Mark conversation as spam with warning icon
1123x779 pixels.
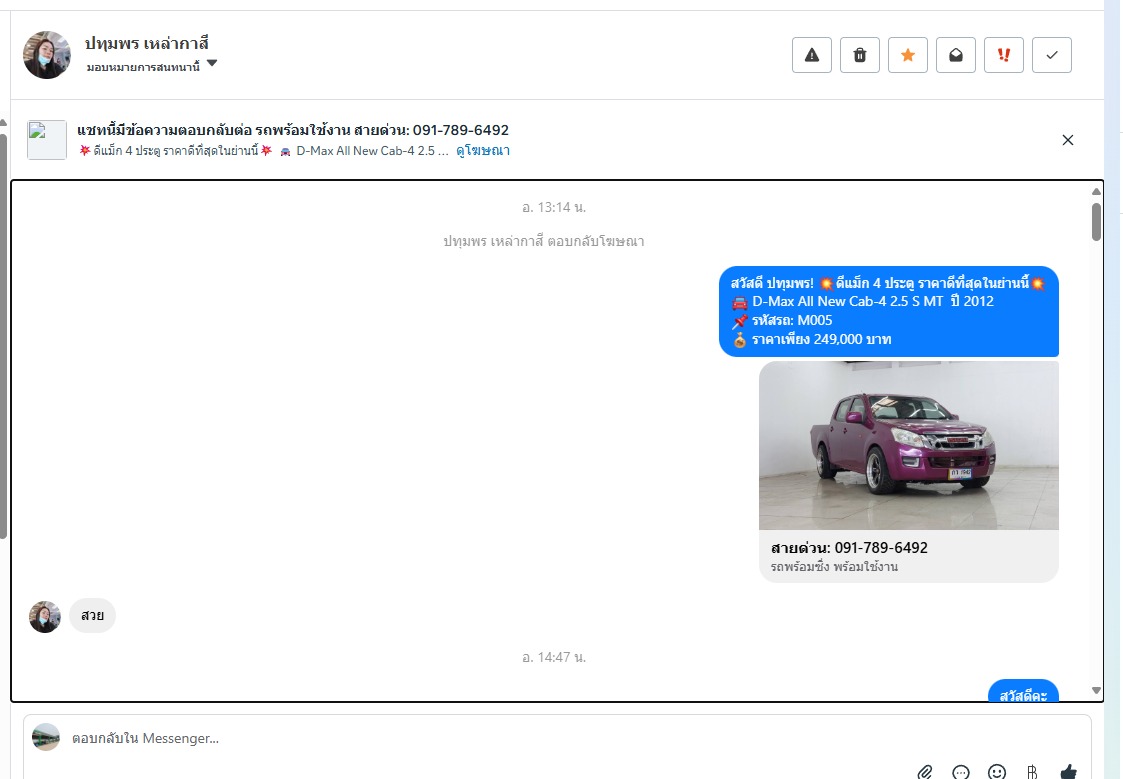(x=811, y=55)
